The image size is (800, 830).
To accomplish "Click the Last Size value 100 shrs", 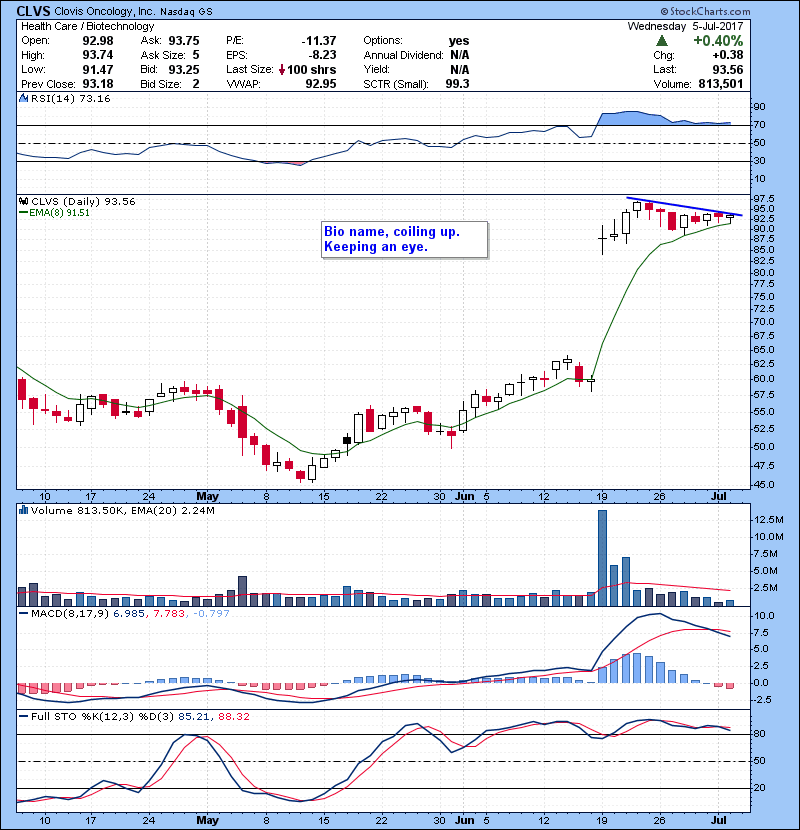I will pos(311,69).
